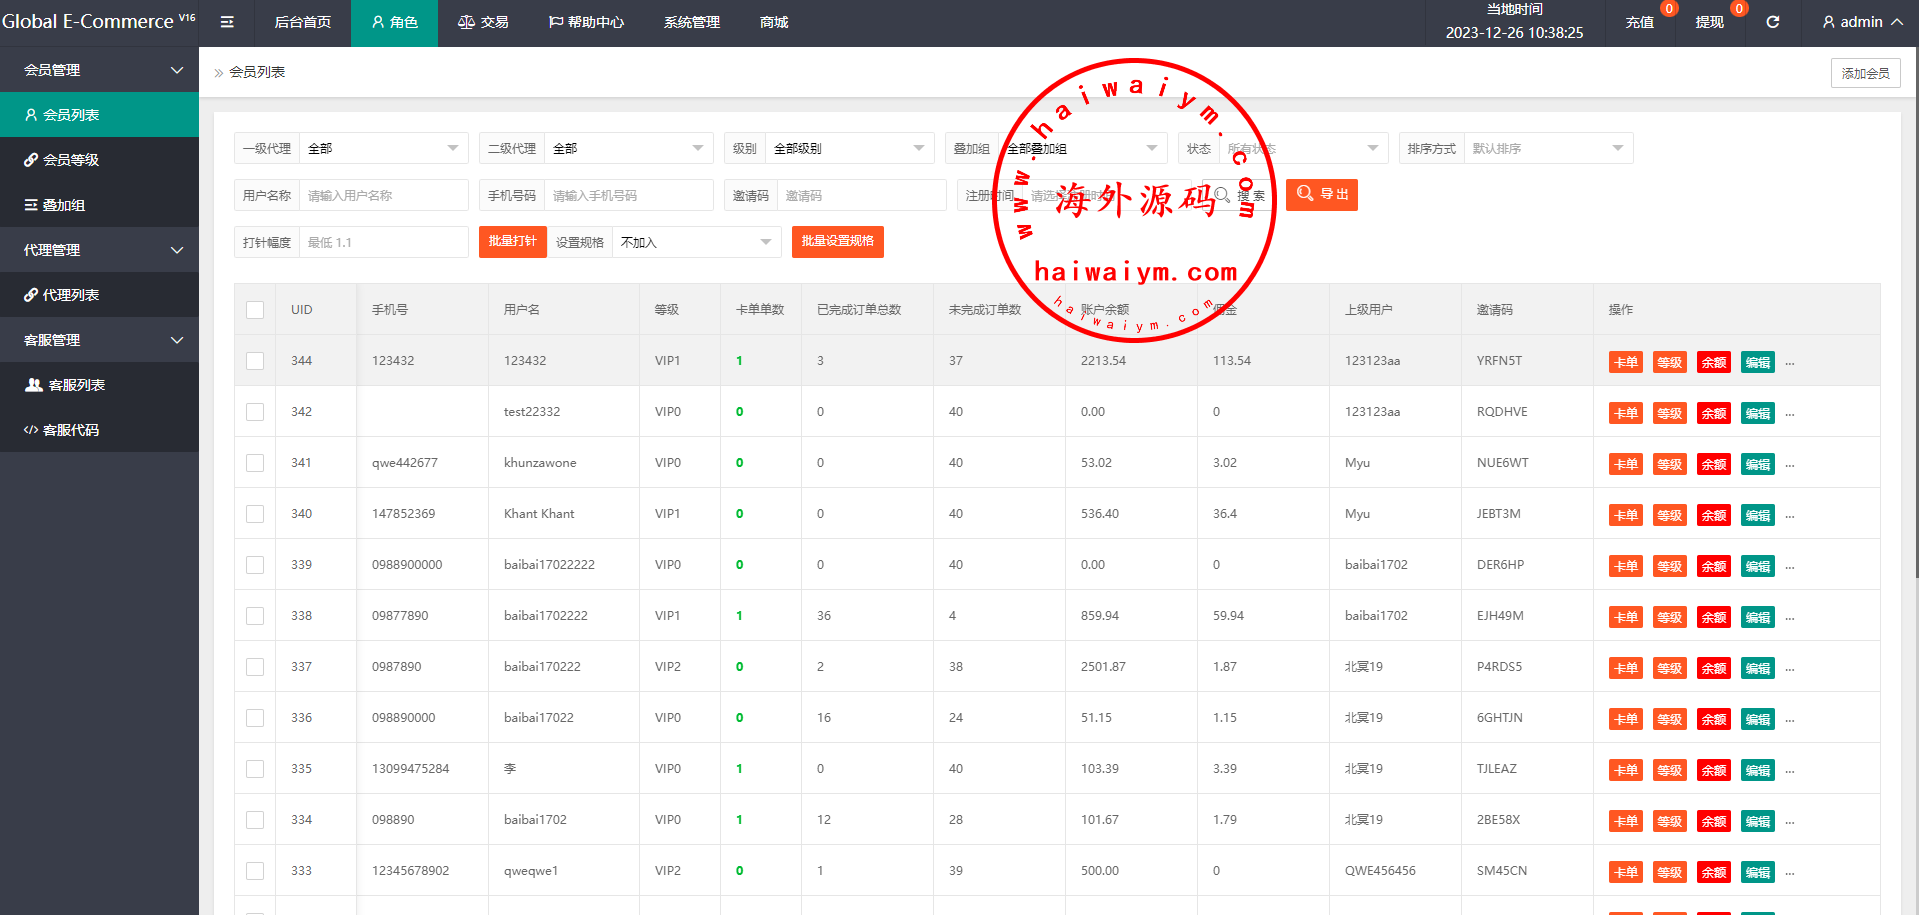
Task: Click the sidebar collapse hamburger icon
Action: pyautogui.click(x=227, y=22)
